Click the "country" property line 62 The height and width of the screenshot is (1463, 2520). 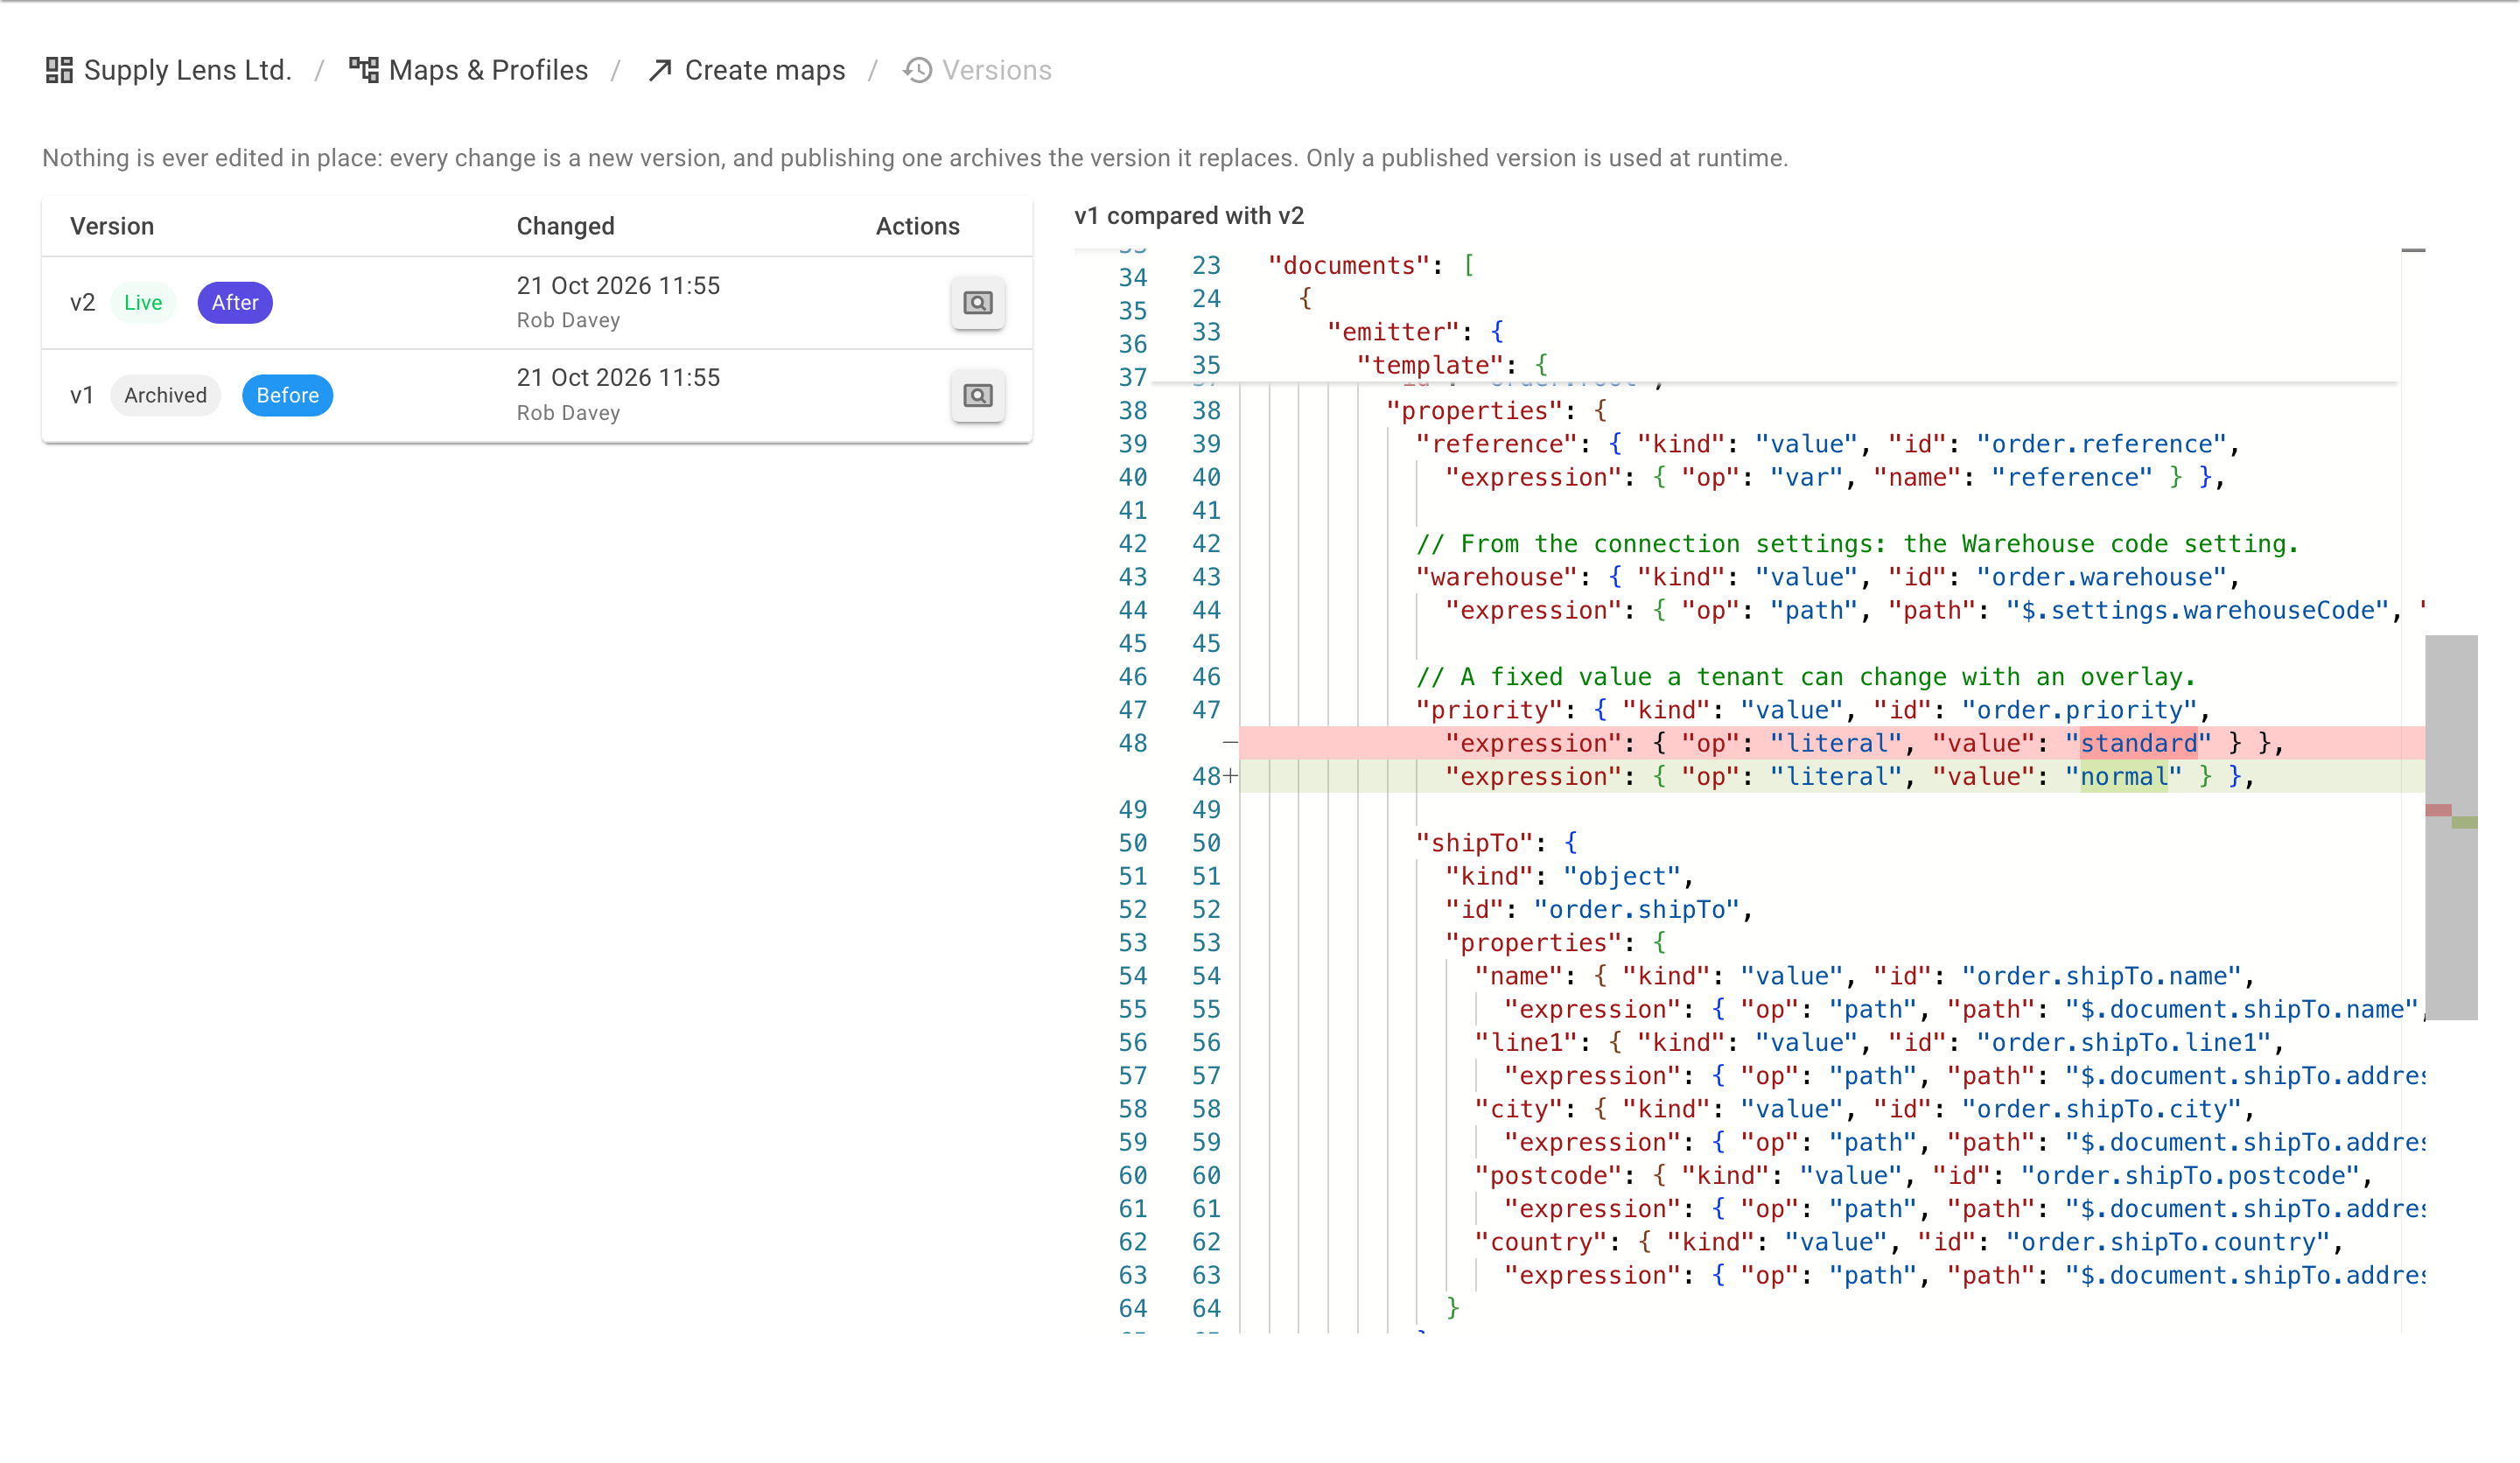tap(1909, 1242)
